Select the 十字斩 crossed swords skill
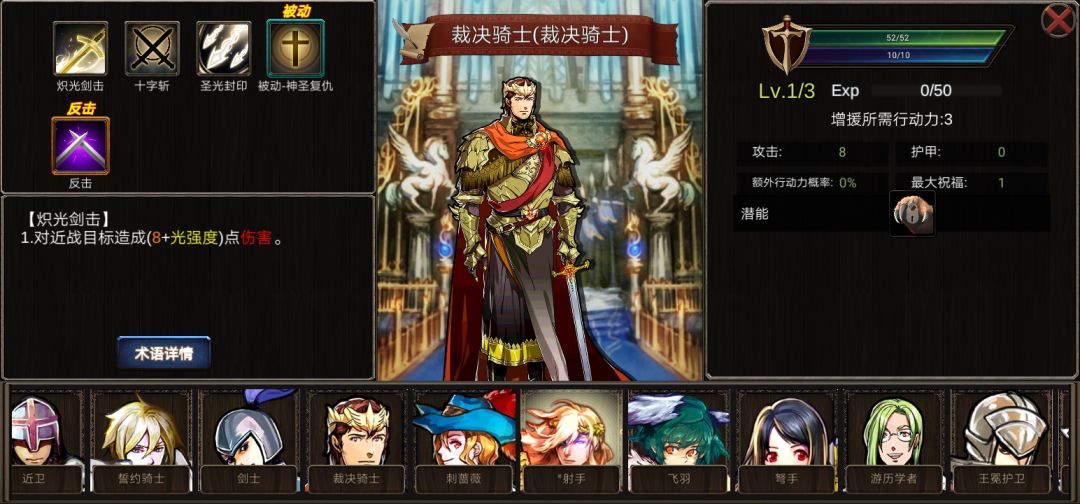Viewport: 1080px width, 504px height. coord(152,48)
